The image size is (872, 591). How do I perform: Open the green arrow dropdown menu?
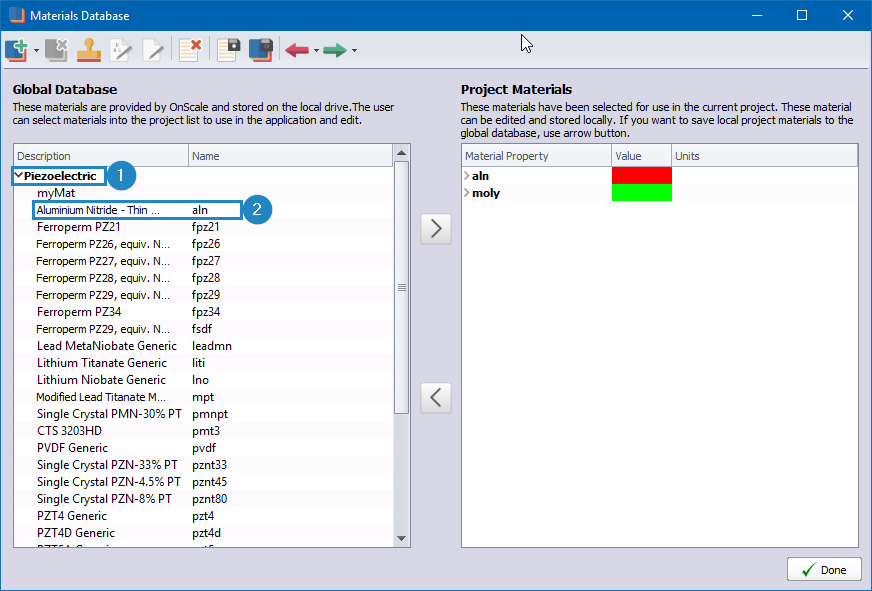coord(354,51)
